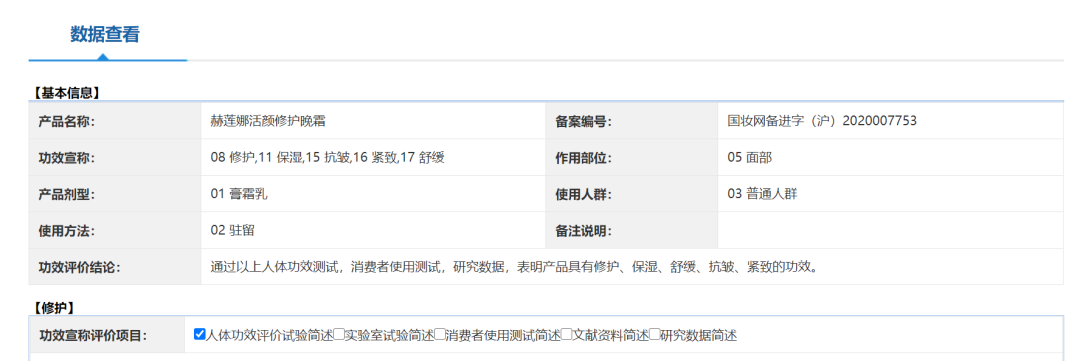
Task: Click 01 膏霜乳 product form value
Action: click(239, 194)
